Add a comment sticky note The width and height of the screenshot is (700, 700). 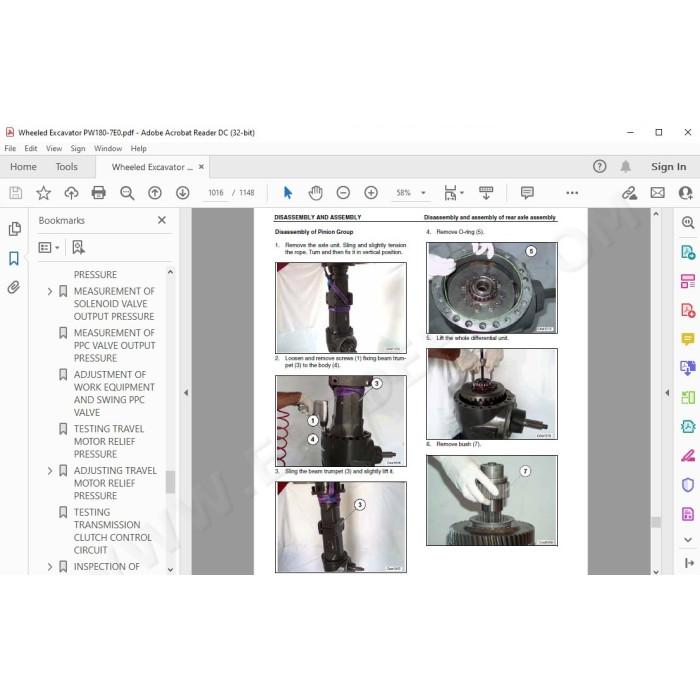(527, 193)
